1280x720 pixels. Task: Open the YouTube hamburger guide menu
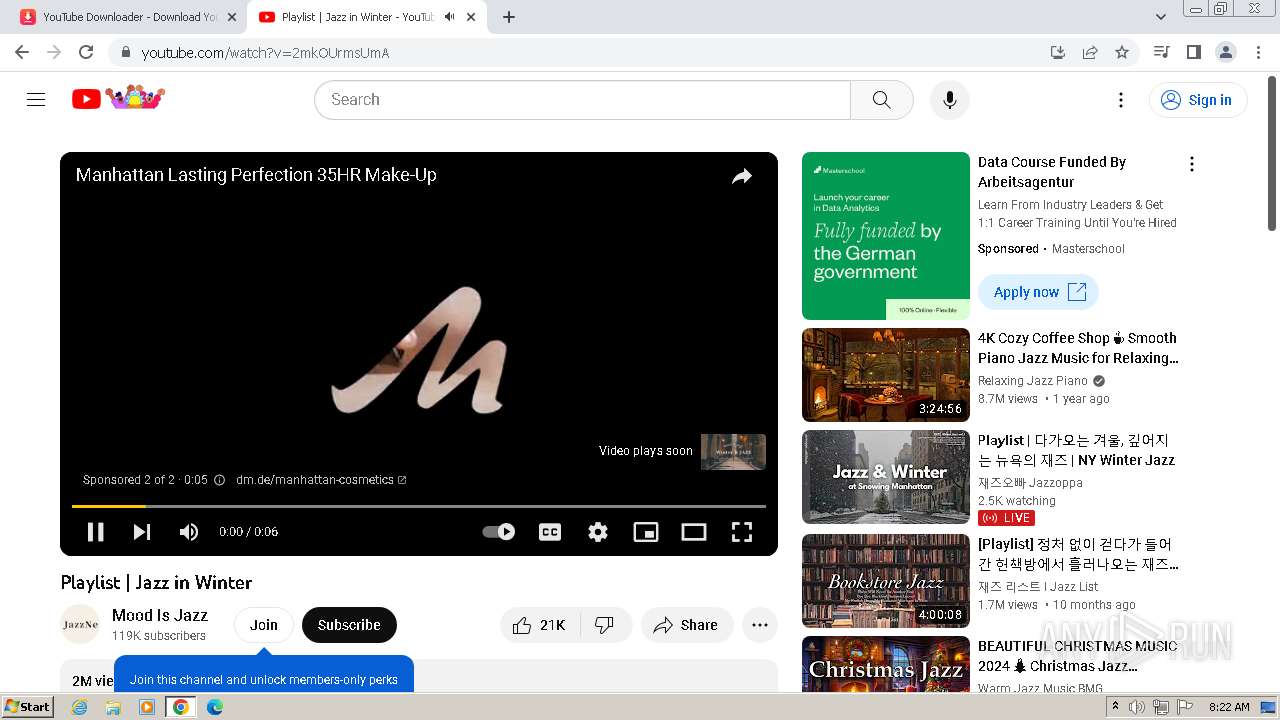click(x=36, y=99)
